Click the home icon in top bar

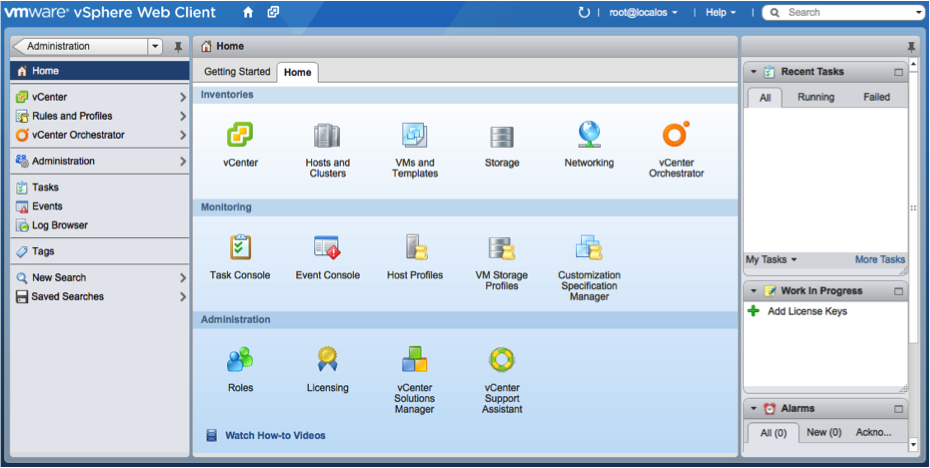pyautogui.click(x=248, y=12)
